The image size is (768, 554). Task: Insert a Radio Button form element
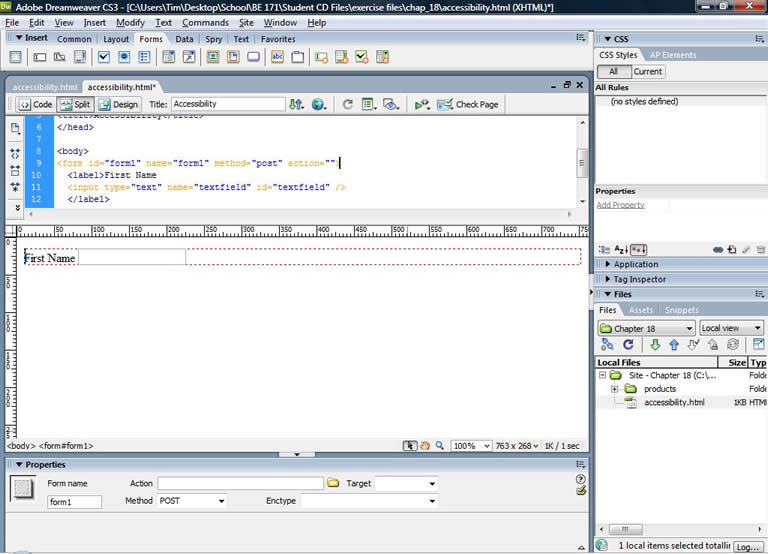124,57
